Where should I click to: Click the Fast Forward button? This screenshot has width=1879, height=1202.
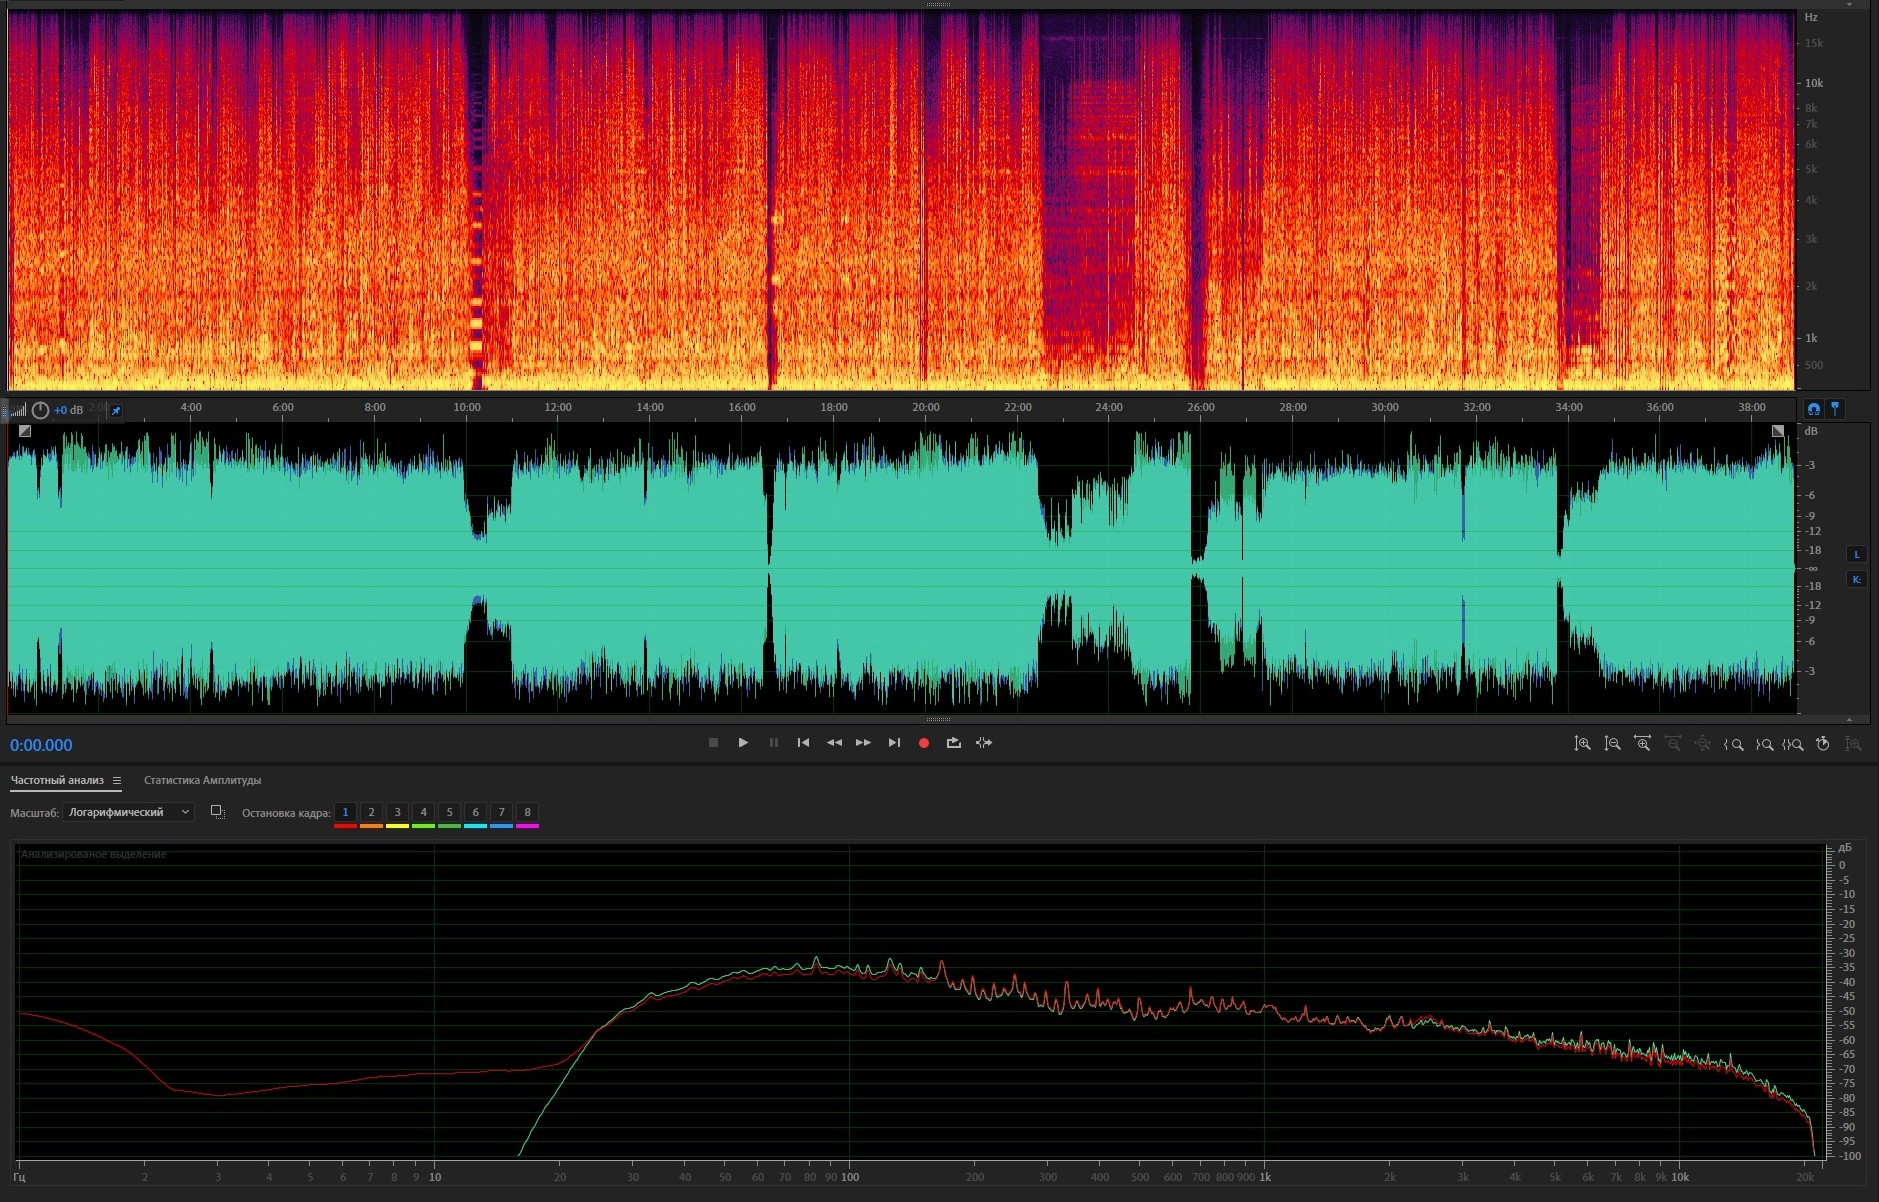click(863, 743)
